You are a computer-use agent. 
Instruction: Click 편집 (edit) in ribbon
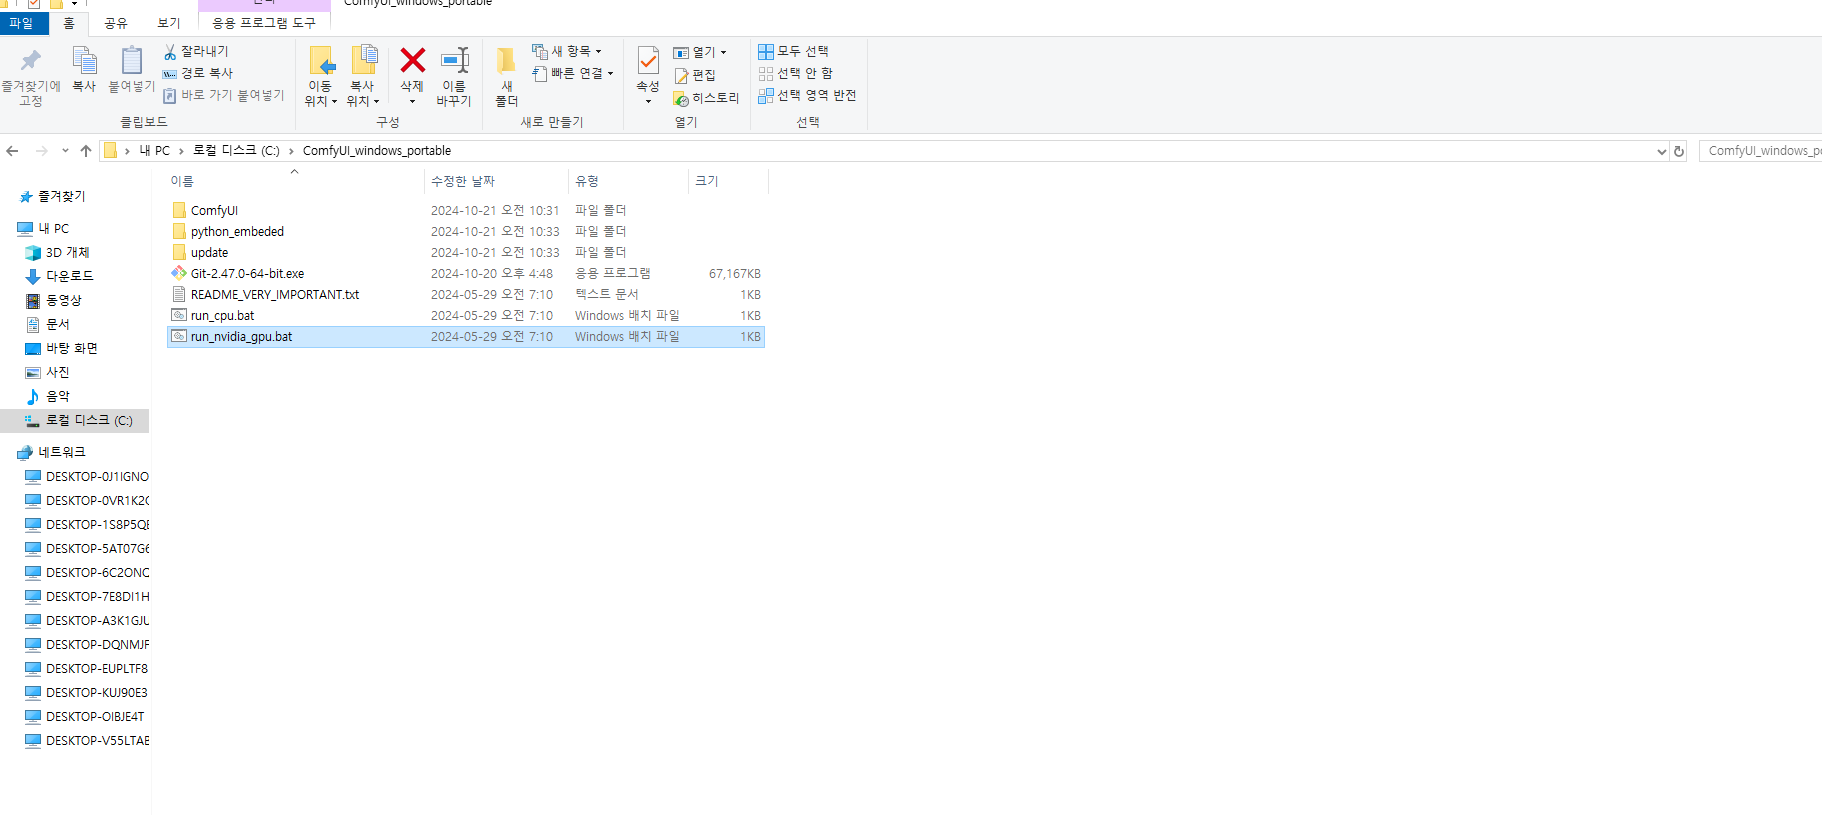[x=695, y=75]
